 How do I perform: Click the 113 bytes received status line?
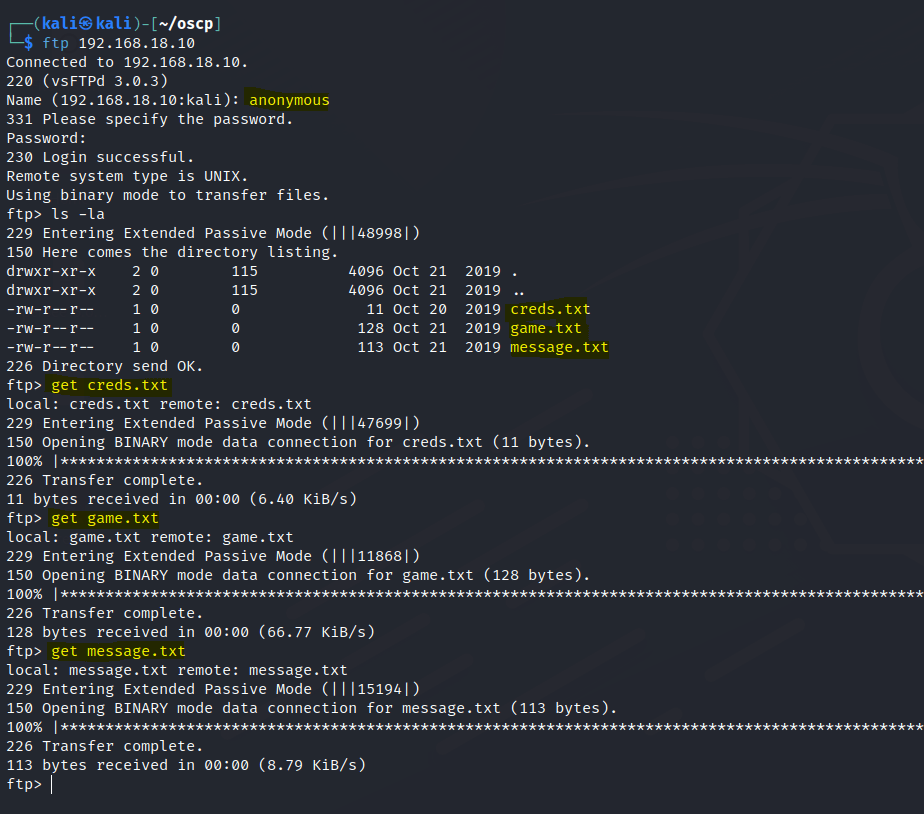pos(186,765)
